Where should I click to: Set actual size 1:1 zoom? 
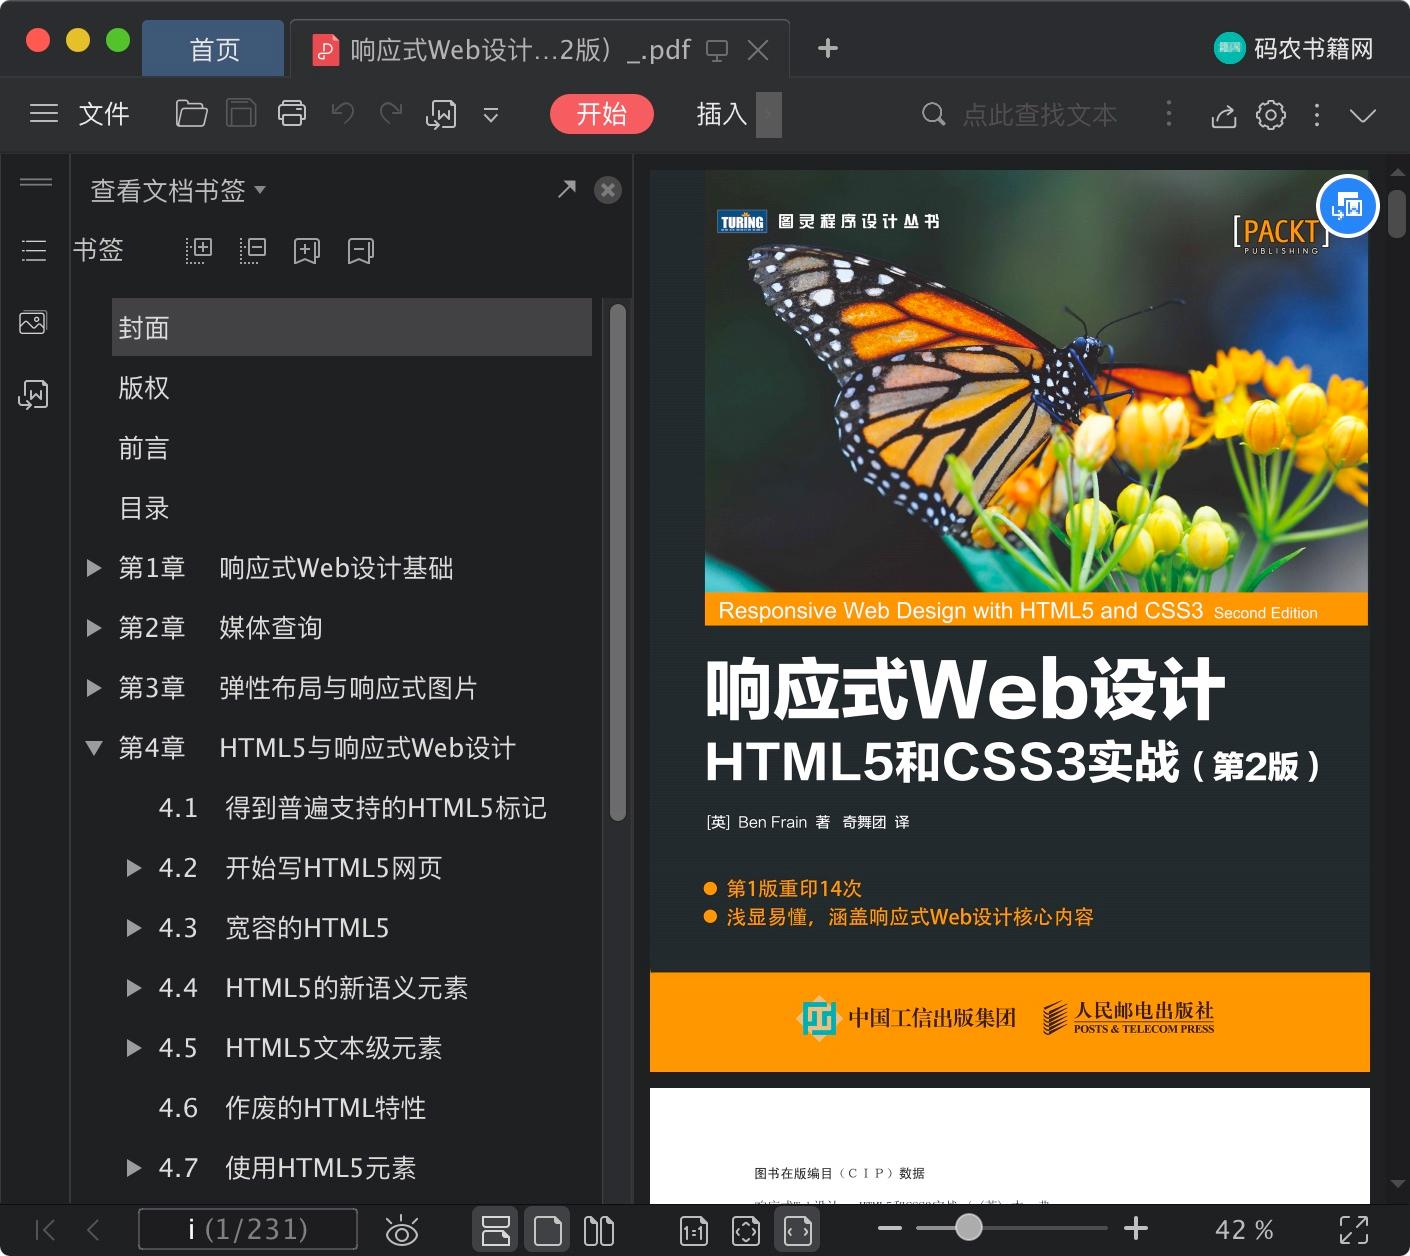(x=693, y=1230)
